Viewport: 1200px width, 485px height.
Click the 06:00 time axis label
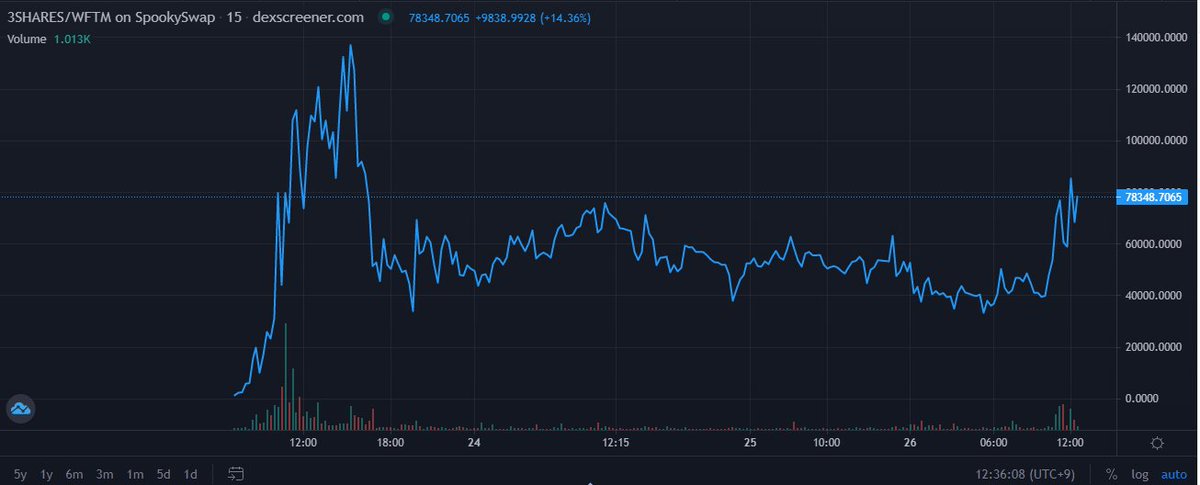coord(994,443)
